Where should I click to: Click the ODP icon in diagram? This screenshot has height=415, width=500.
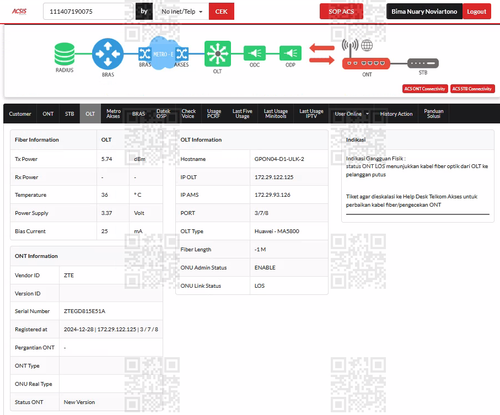pos(290,53)
